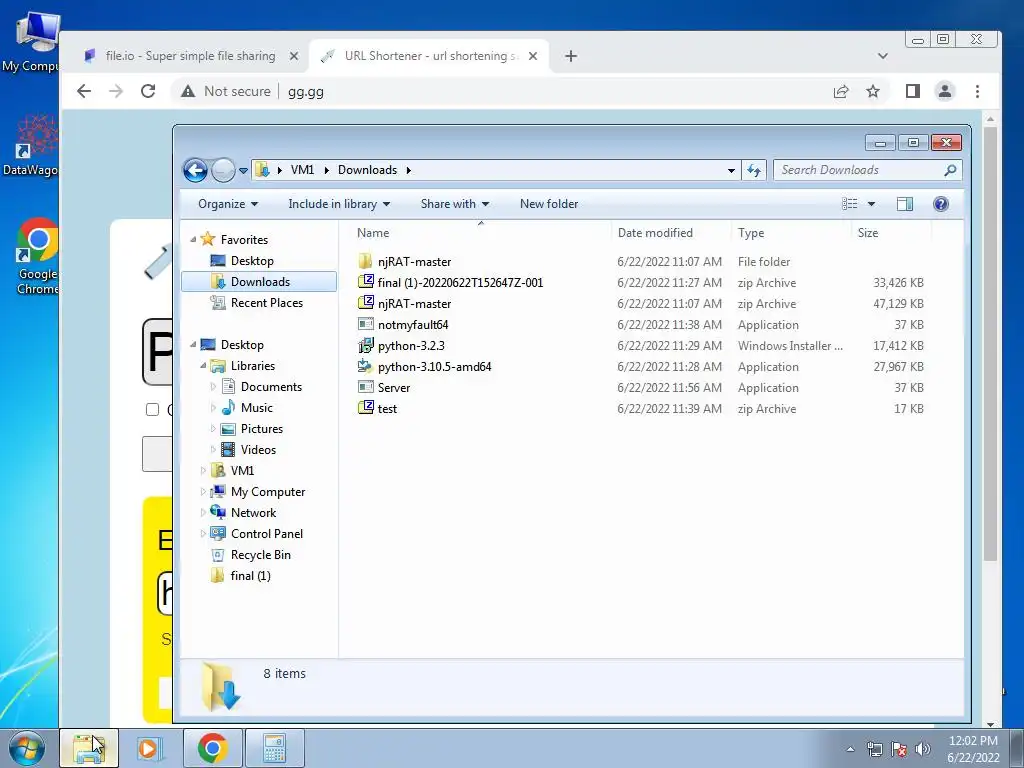The width and height of the screenshot is (1024, 768).
Task: Click calculator icon in taskbar
Action: coord(274,748)
